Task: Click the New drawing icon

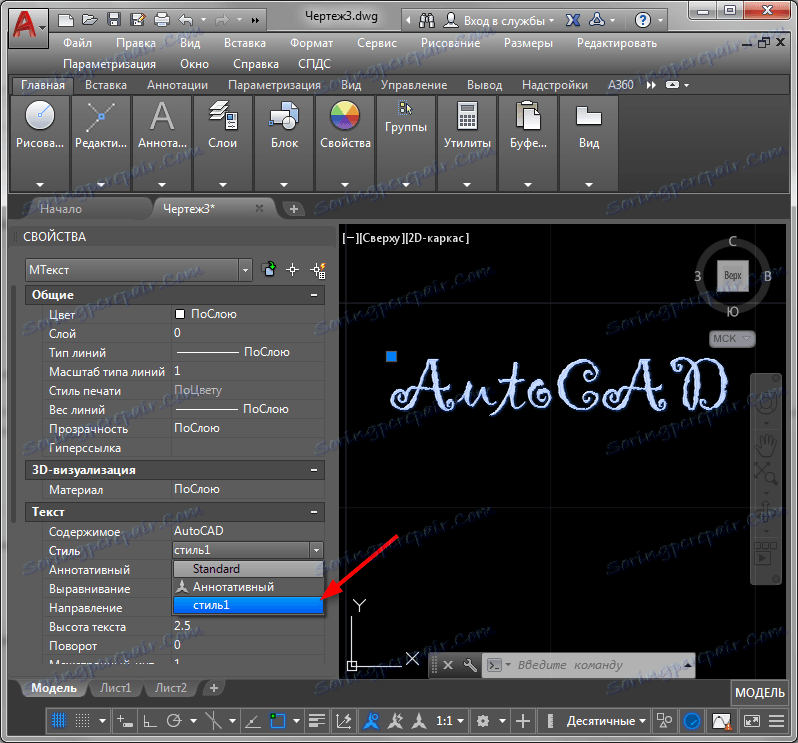Action: point(66,20)
